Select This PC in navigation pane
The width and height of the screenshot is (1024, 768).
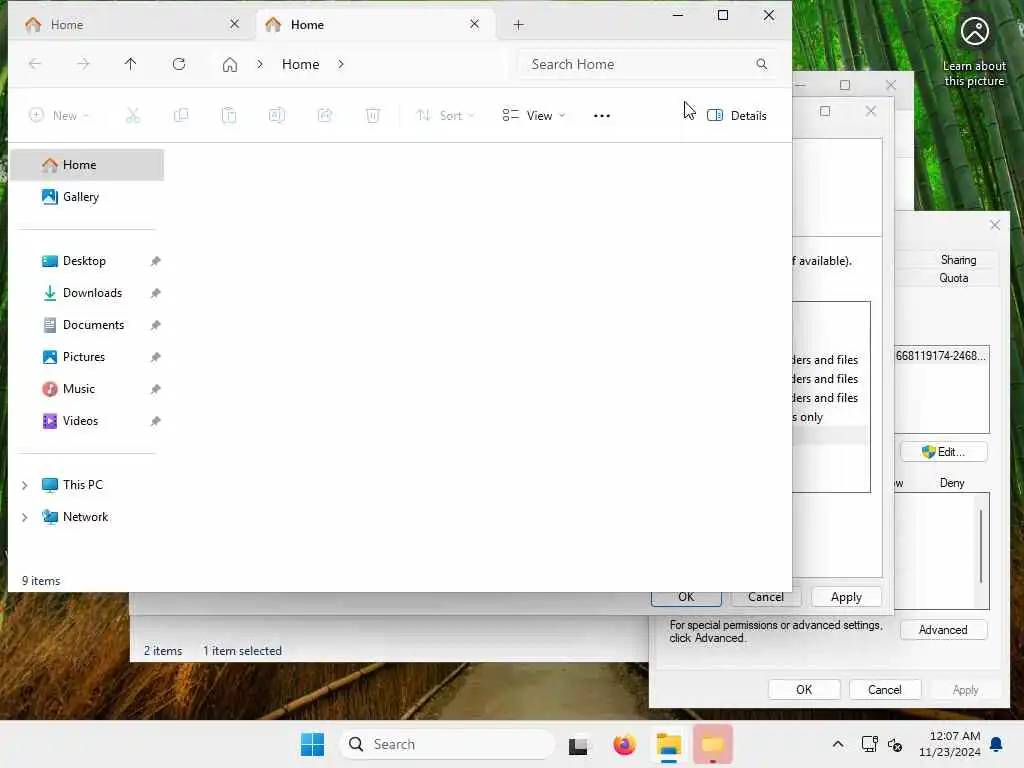[82, 485]
